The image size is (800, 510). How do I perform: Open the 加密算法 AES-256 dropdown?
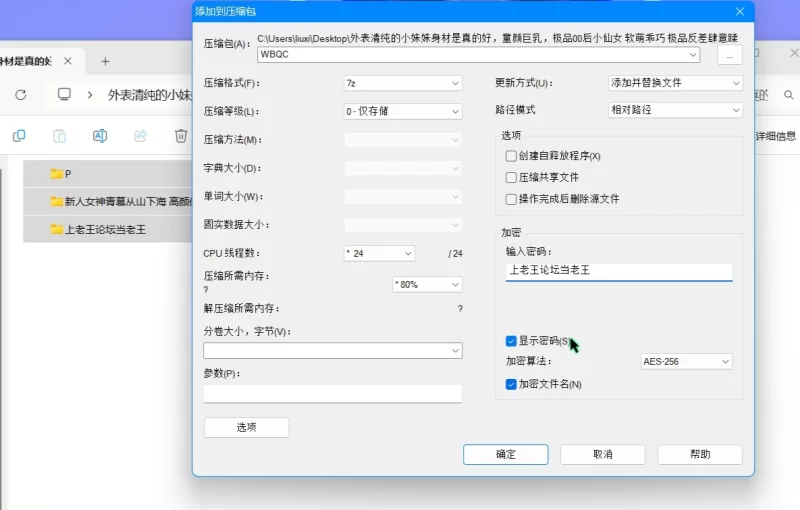(x=686, y=362)
